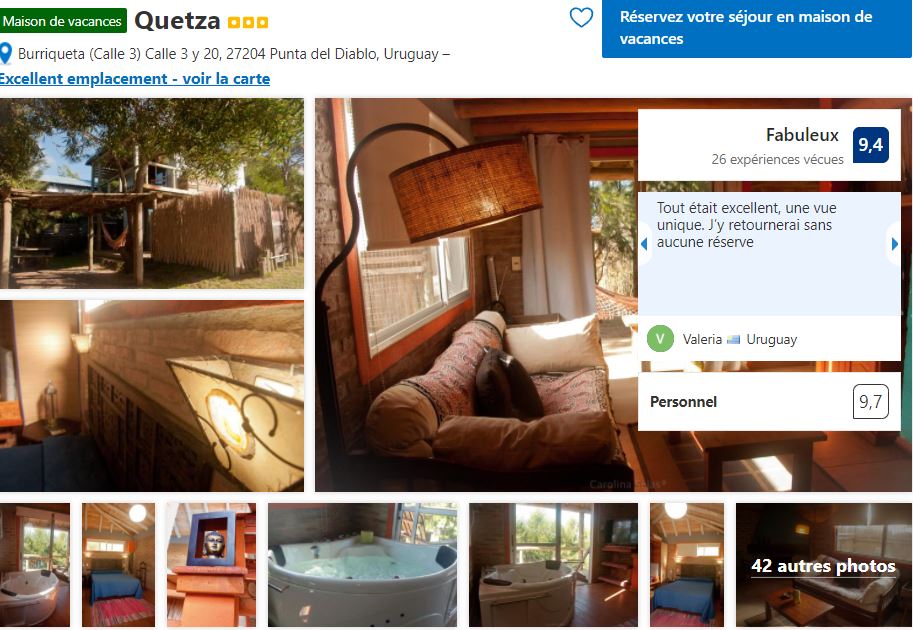Open "42 autres photos" gallery thumbnail
This screenshot has width=913, height=630.
(x=823, y=565)
